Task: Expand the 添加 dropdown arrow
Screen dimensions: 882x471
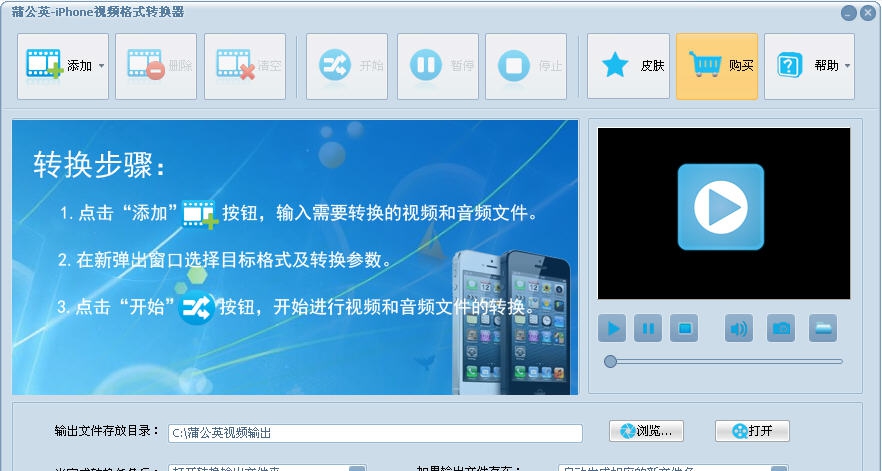Action: click(101, 66)
